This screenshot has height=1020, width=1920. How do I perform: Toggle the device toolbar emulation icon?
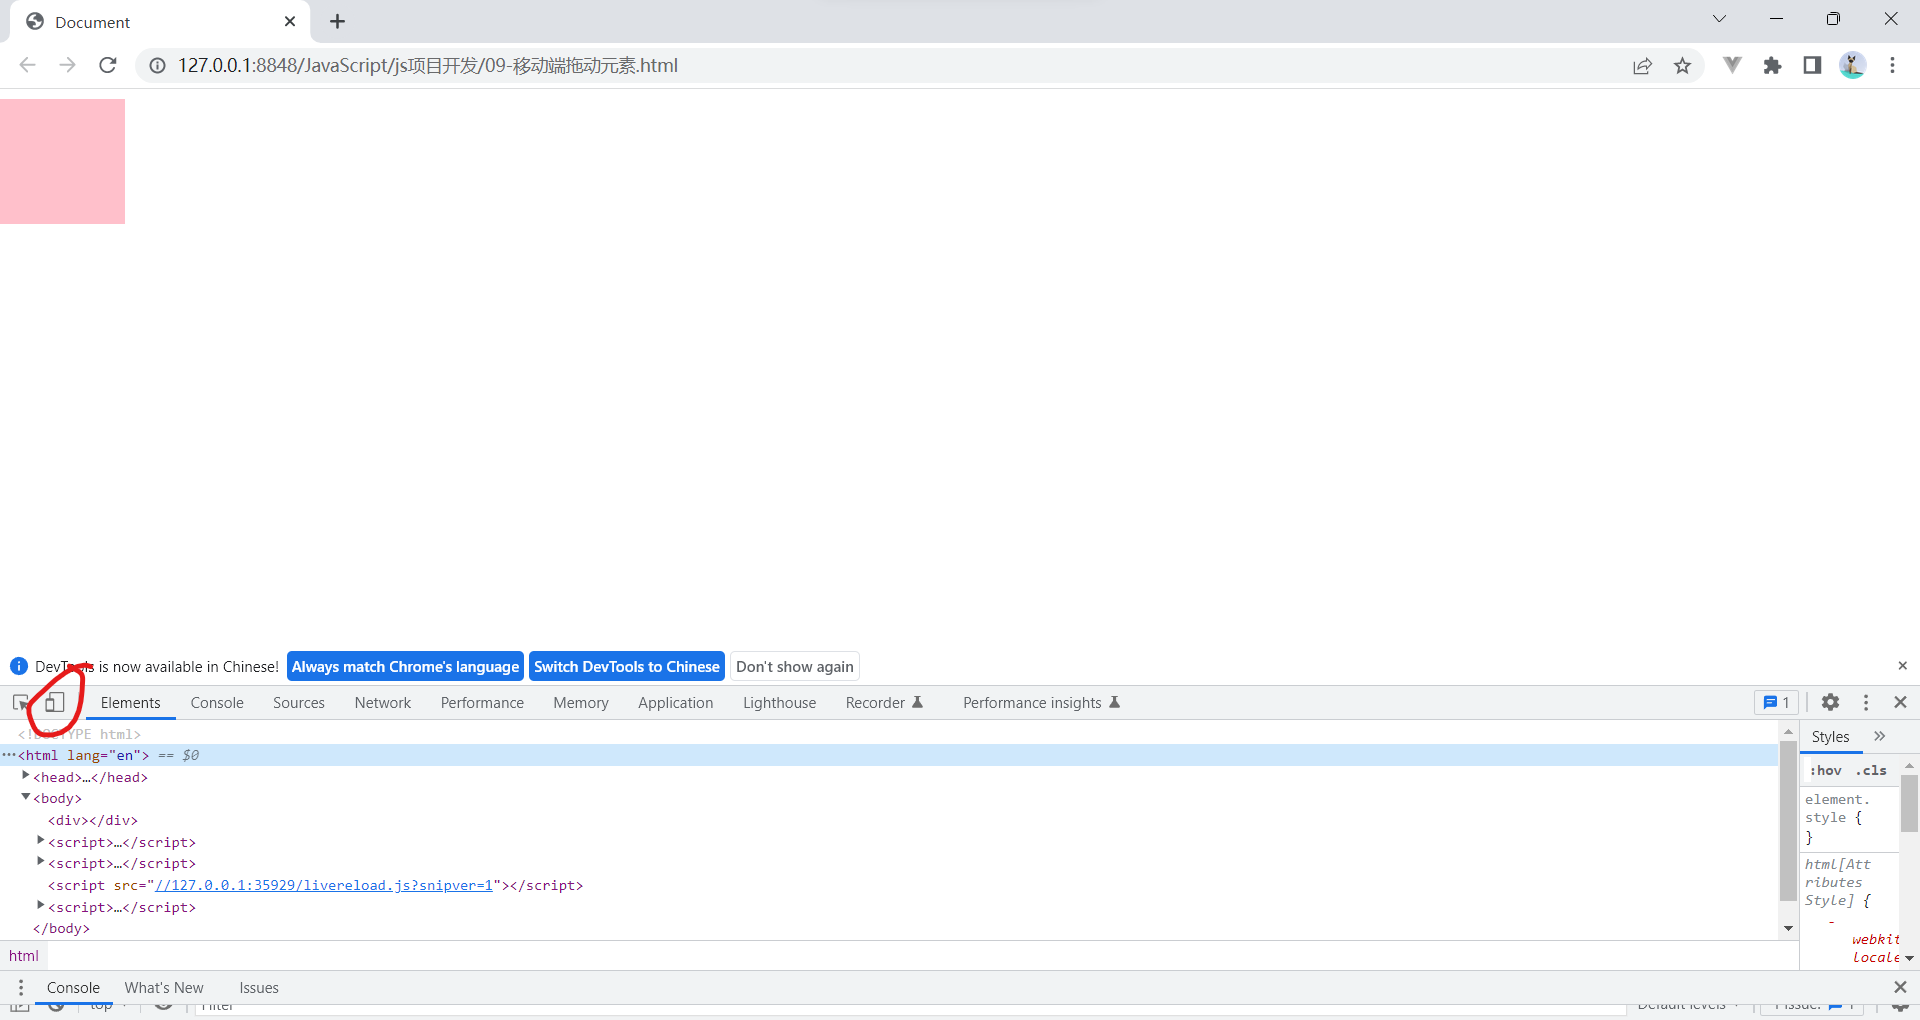(x=55, y=702)
